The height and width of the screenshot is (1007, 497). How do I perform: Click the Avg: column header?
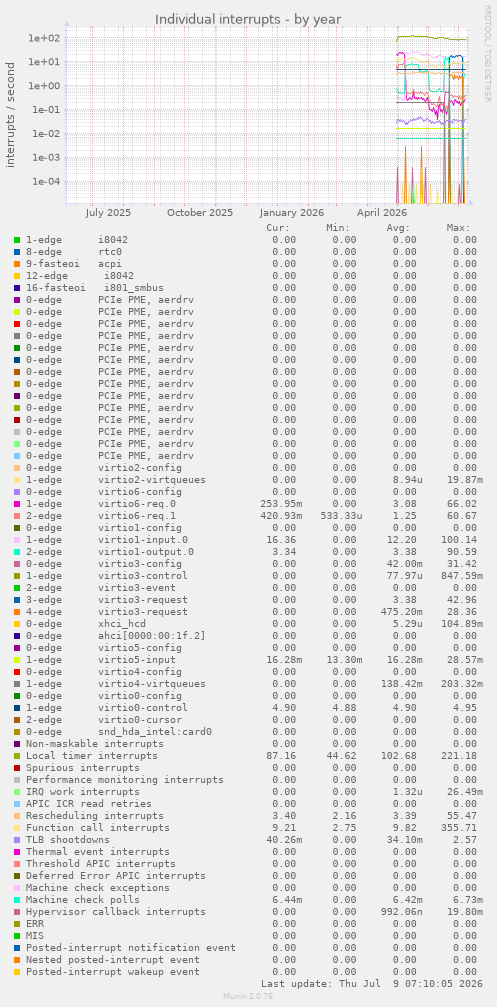tap(399, 228)
